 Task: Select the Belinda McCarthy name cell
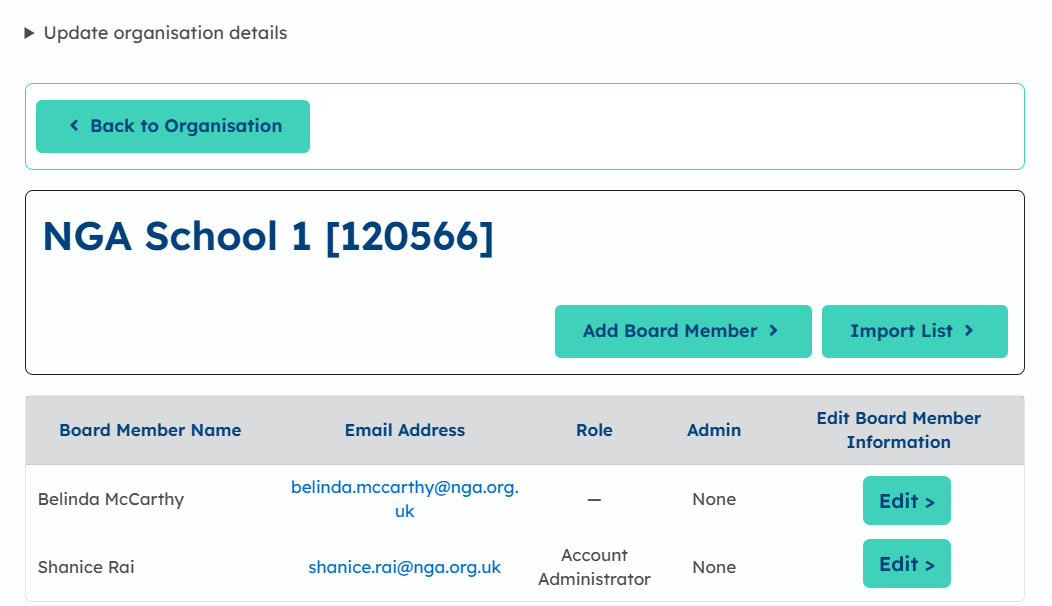pyautogui.click(x=111, y=499)
